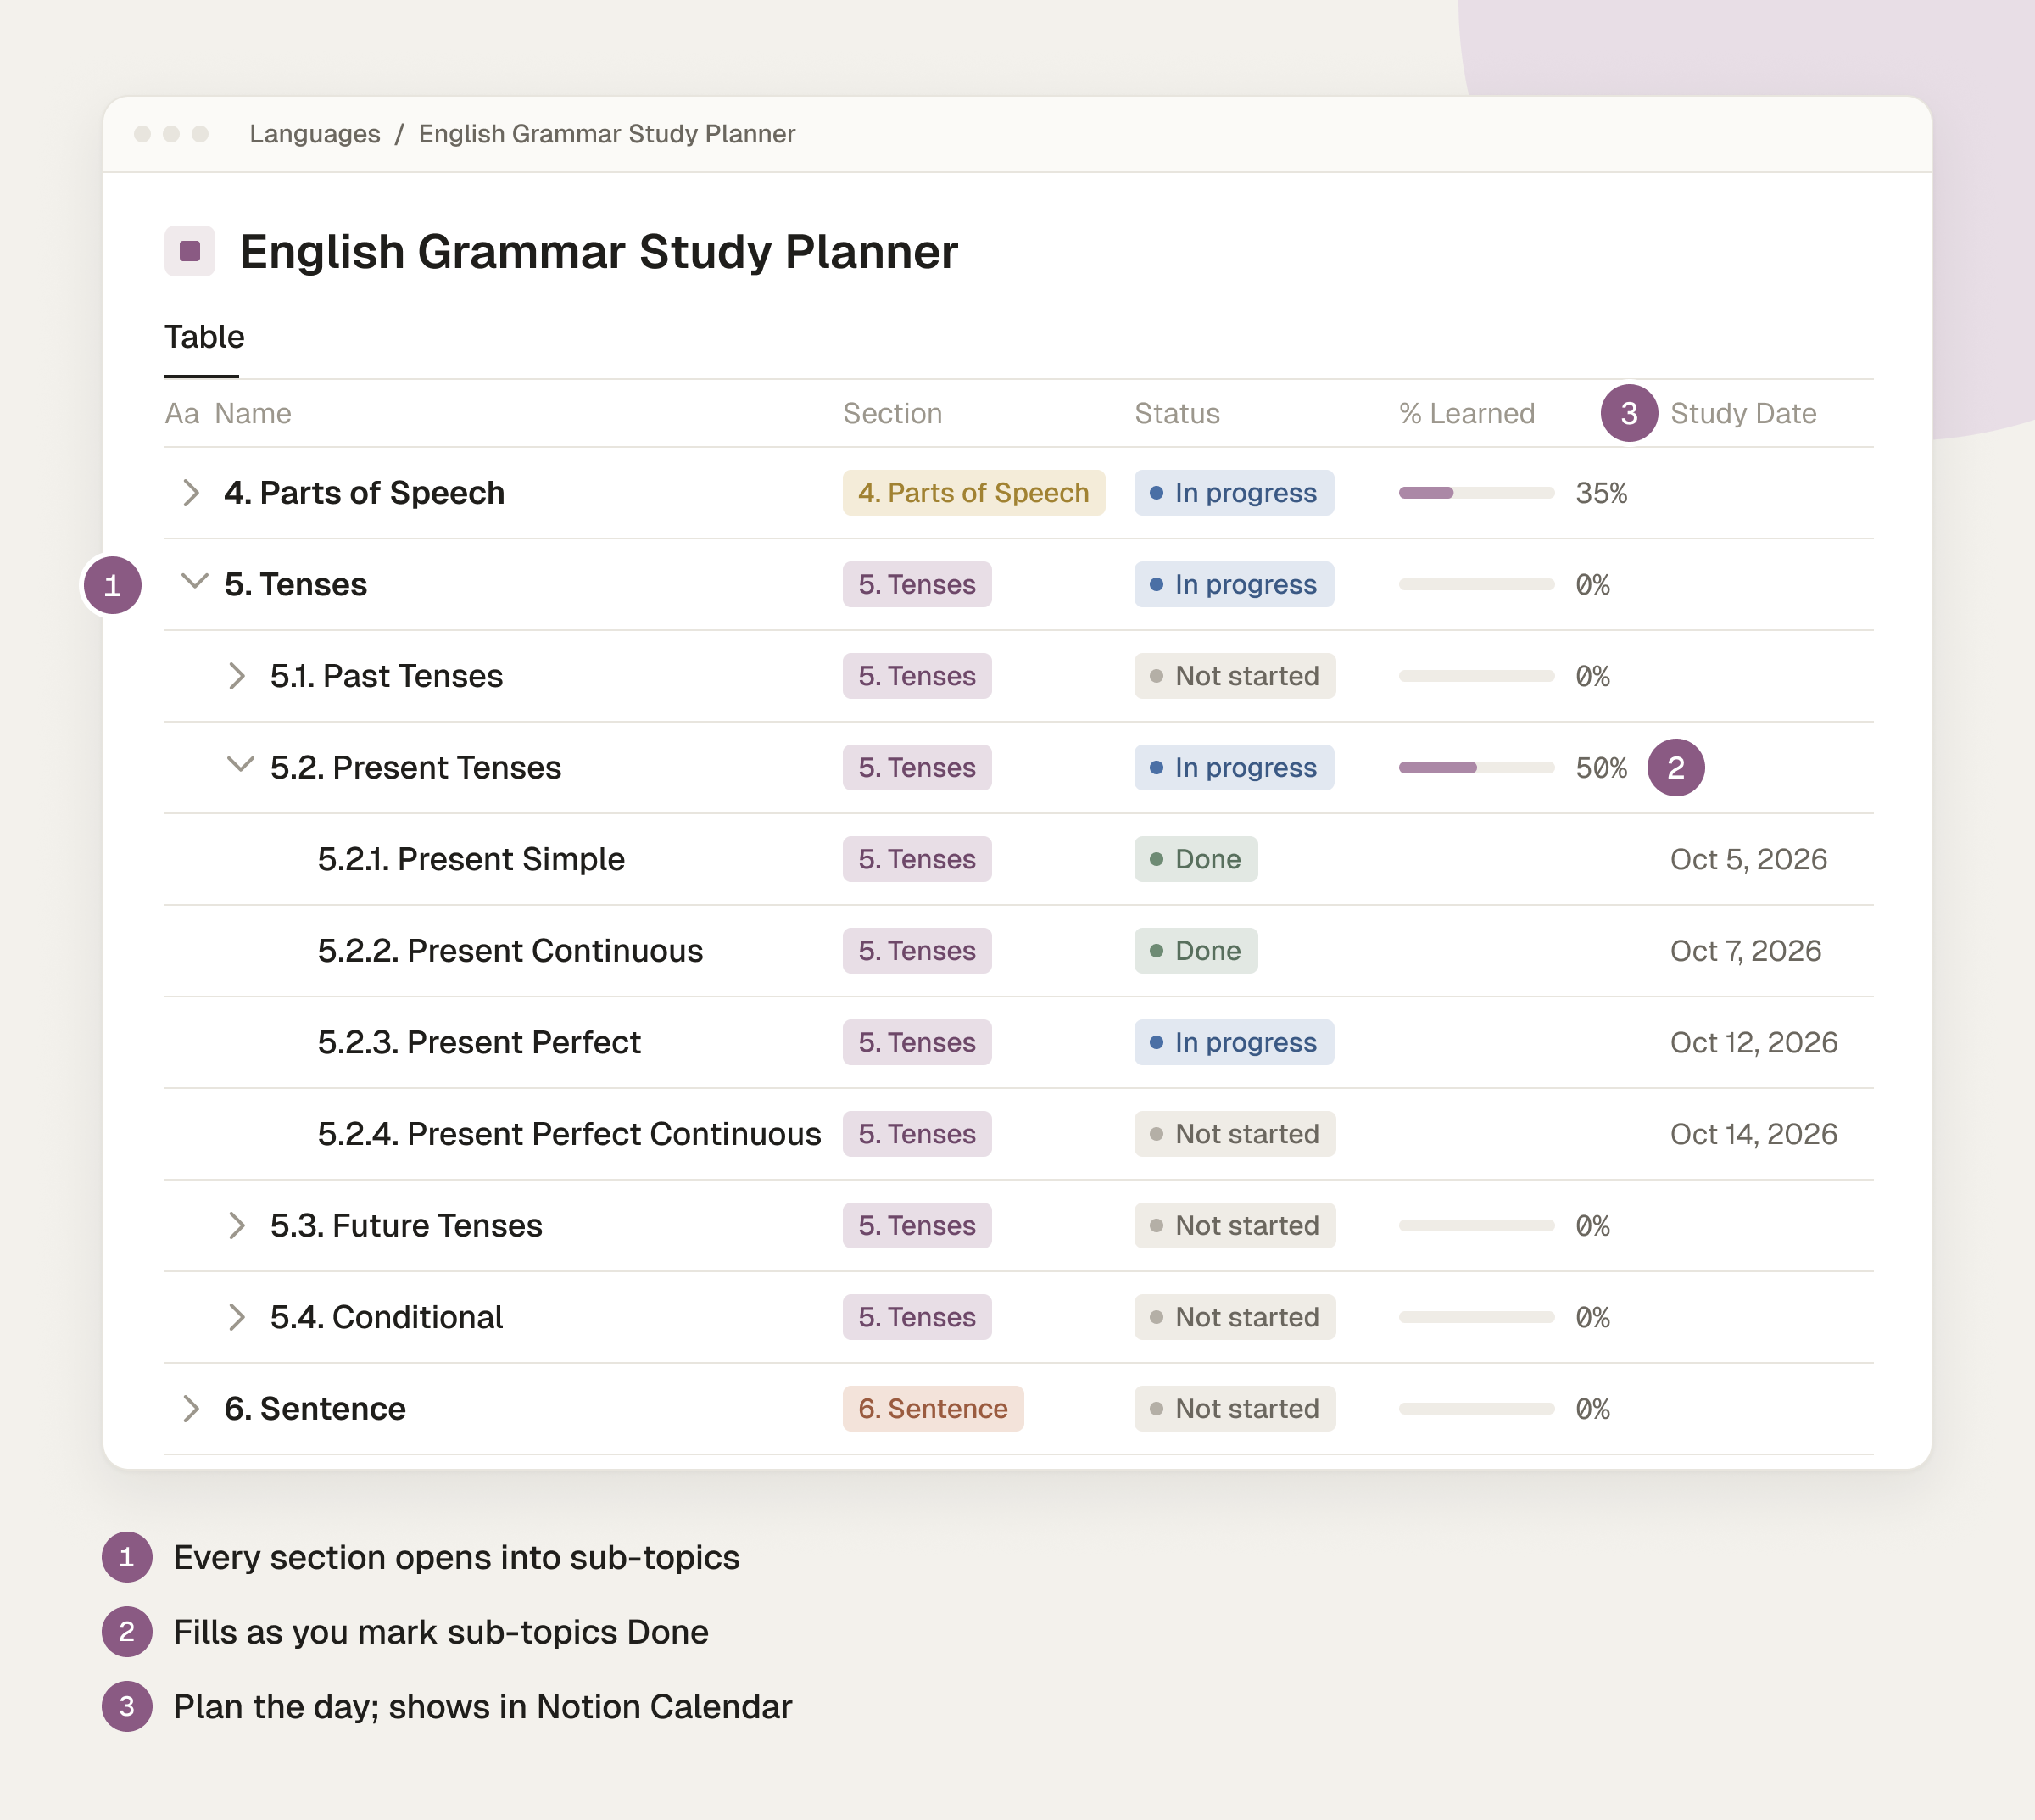Click the progress bar in the 5.2. Present Tenses row
The width and height of the screenshot is (2035, 1820).
point(1476,768)
